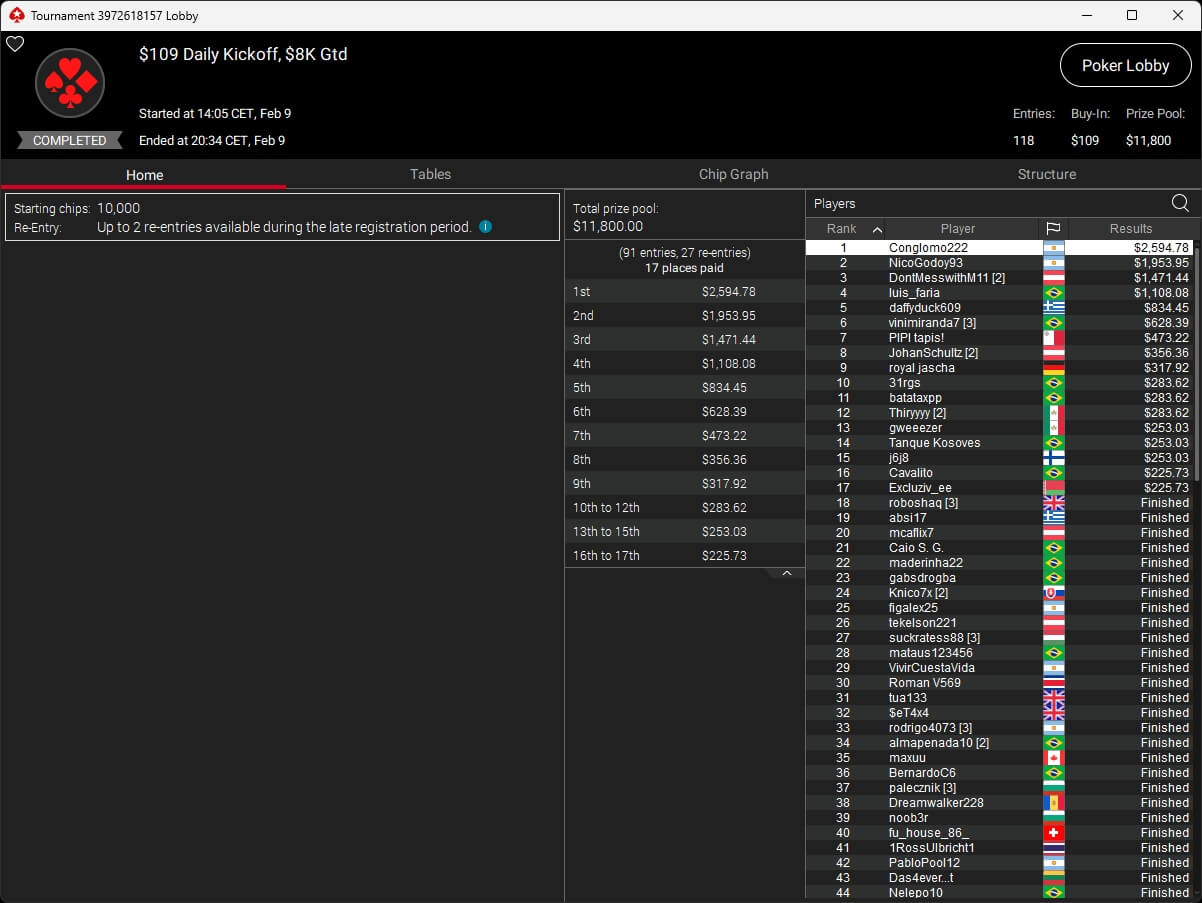Click the PokerStars tournament logo
1202x903 pixels.
(70, 84)
